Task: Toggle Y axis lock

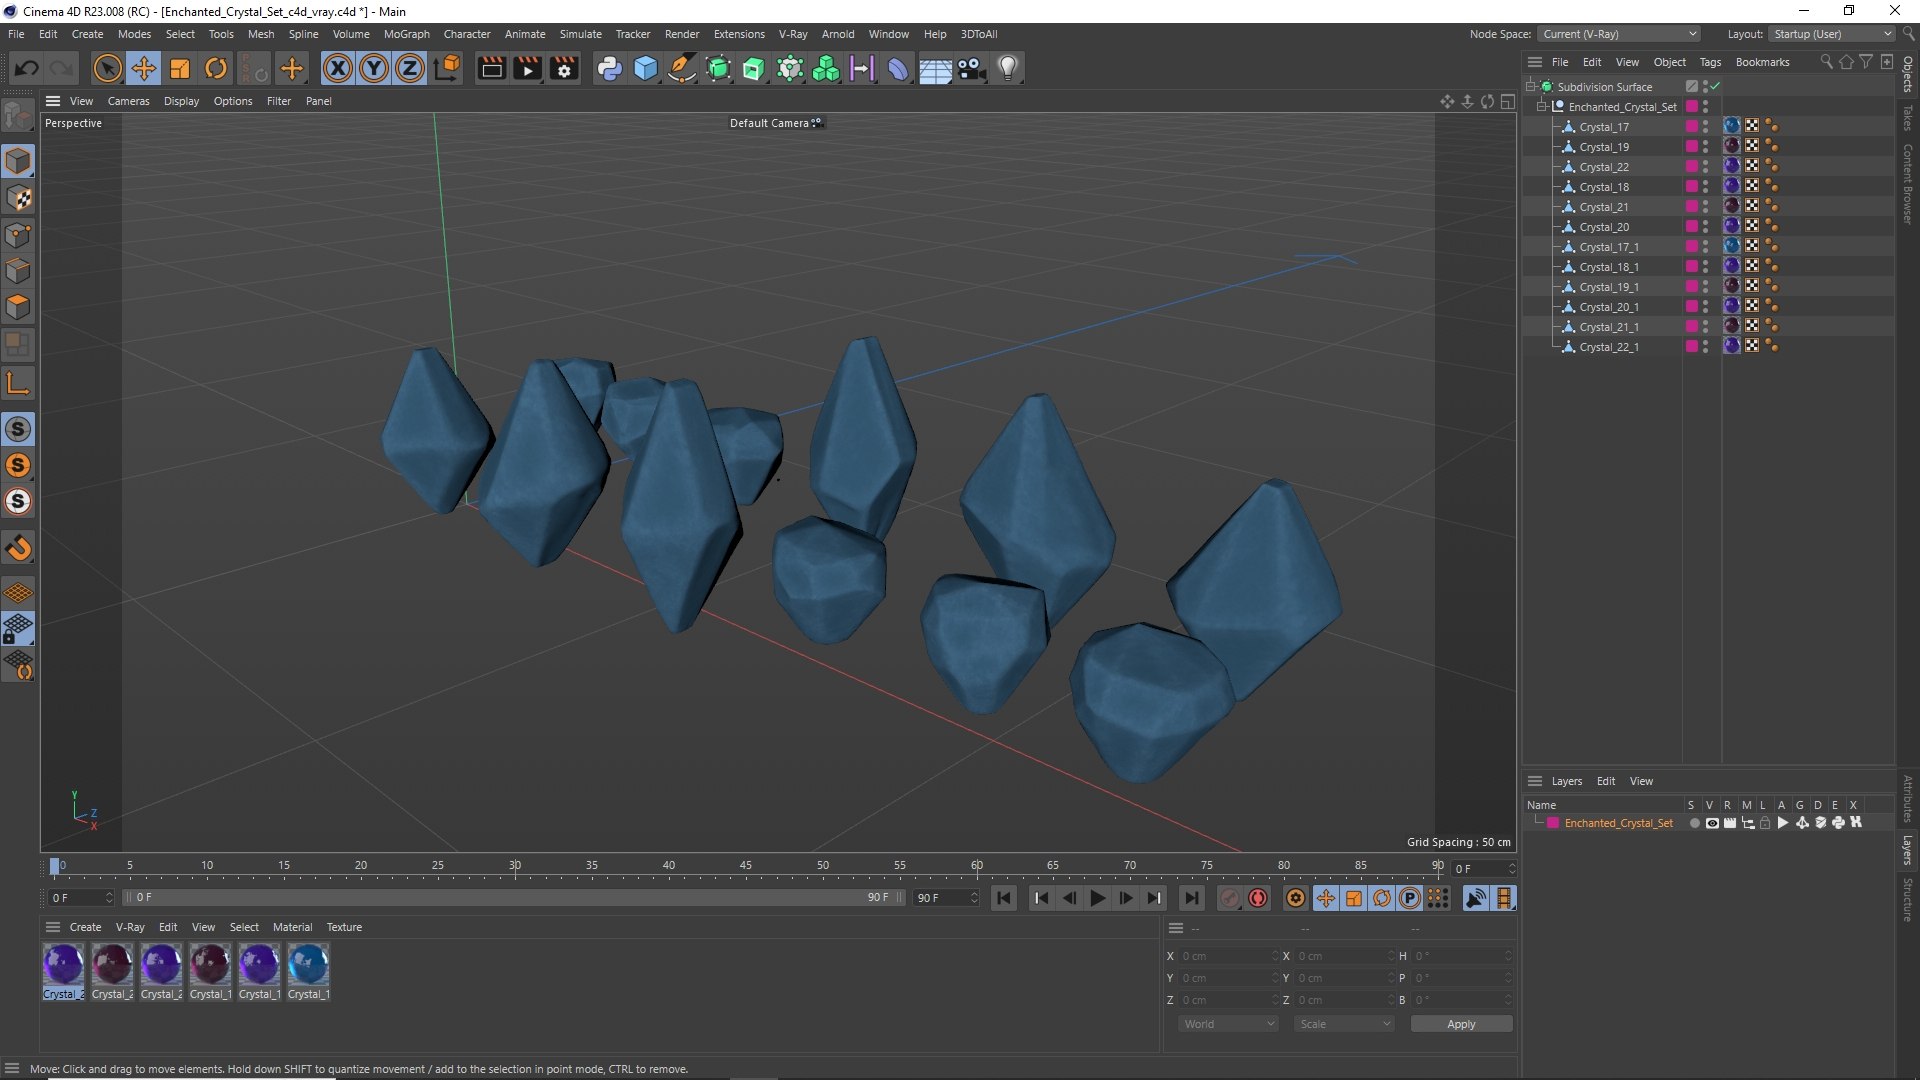Action: 374,68
